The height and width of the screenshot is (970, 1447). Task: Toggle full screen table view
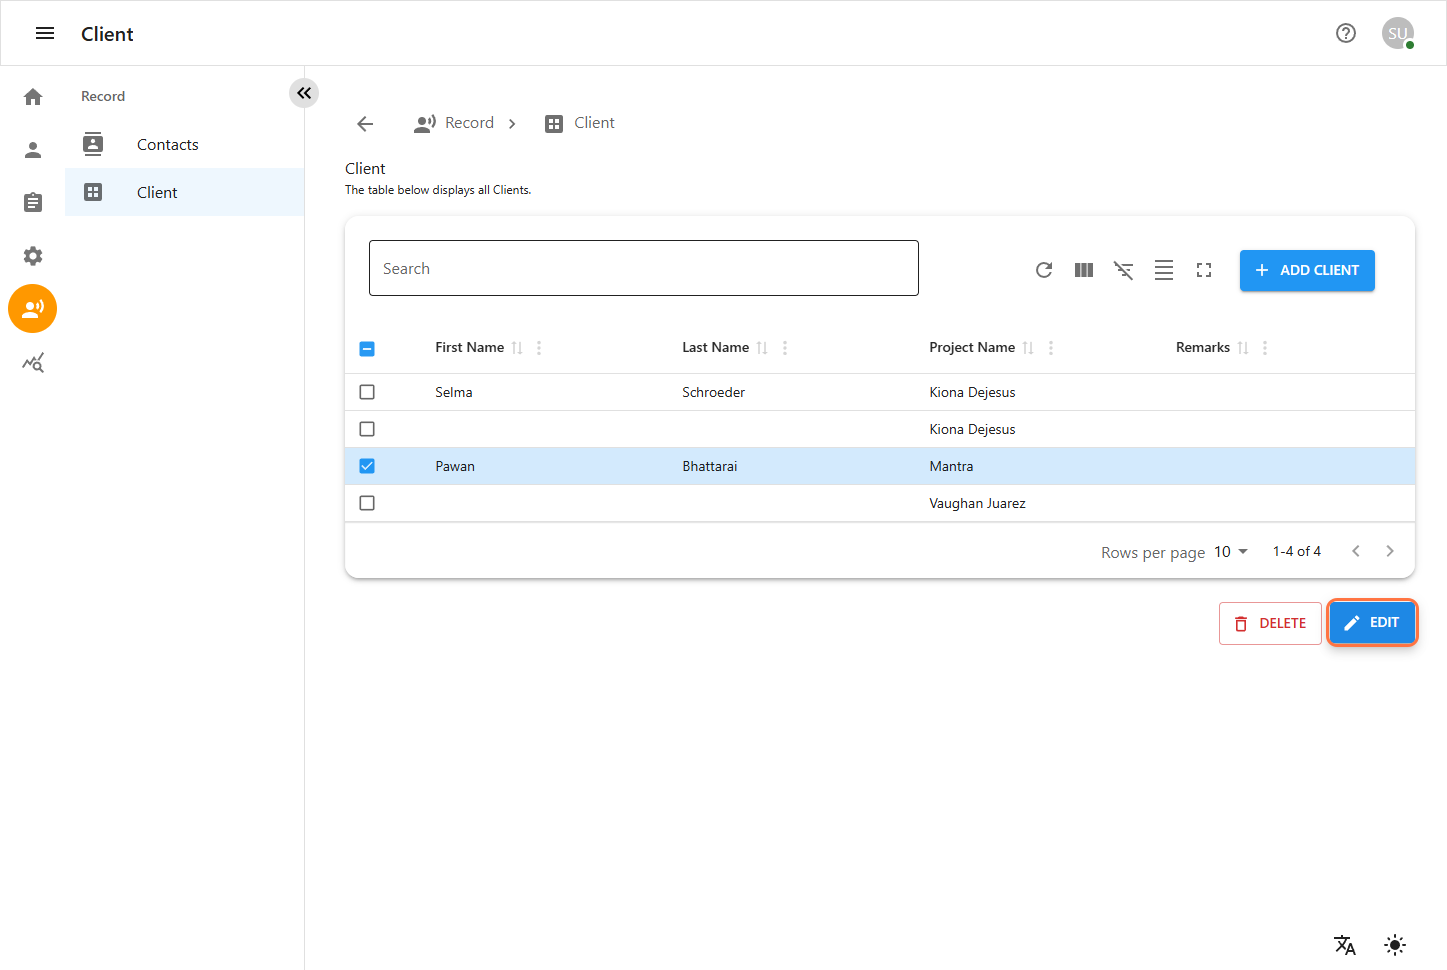pos(1204,270)
